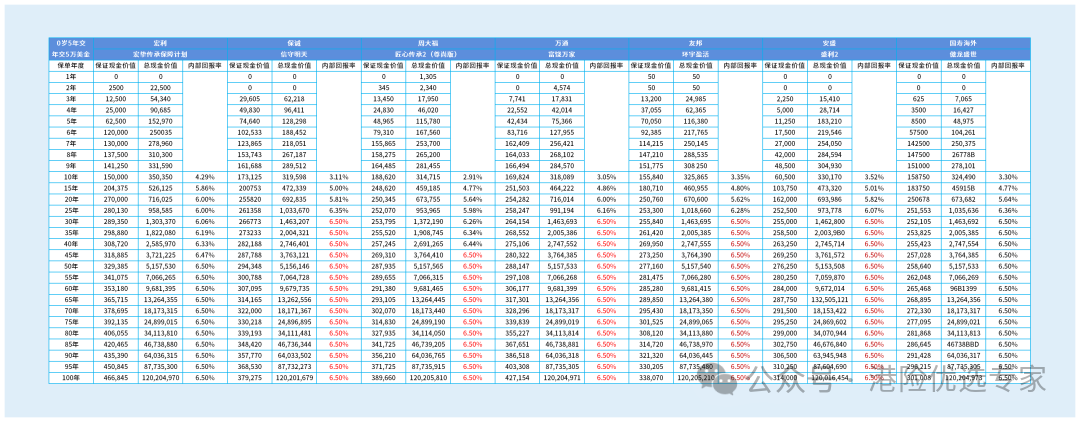This screenshot has width=1080, height=422.
Task: Select the cell showing 120,201,679
Action: click(x=294, y=377)
